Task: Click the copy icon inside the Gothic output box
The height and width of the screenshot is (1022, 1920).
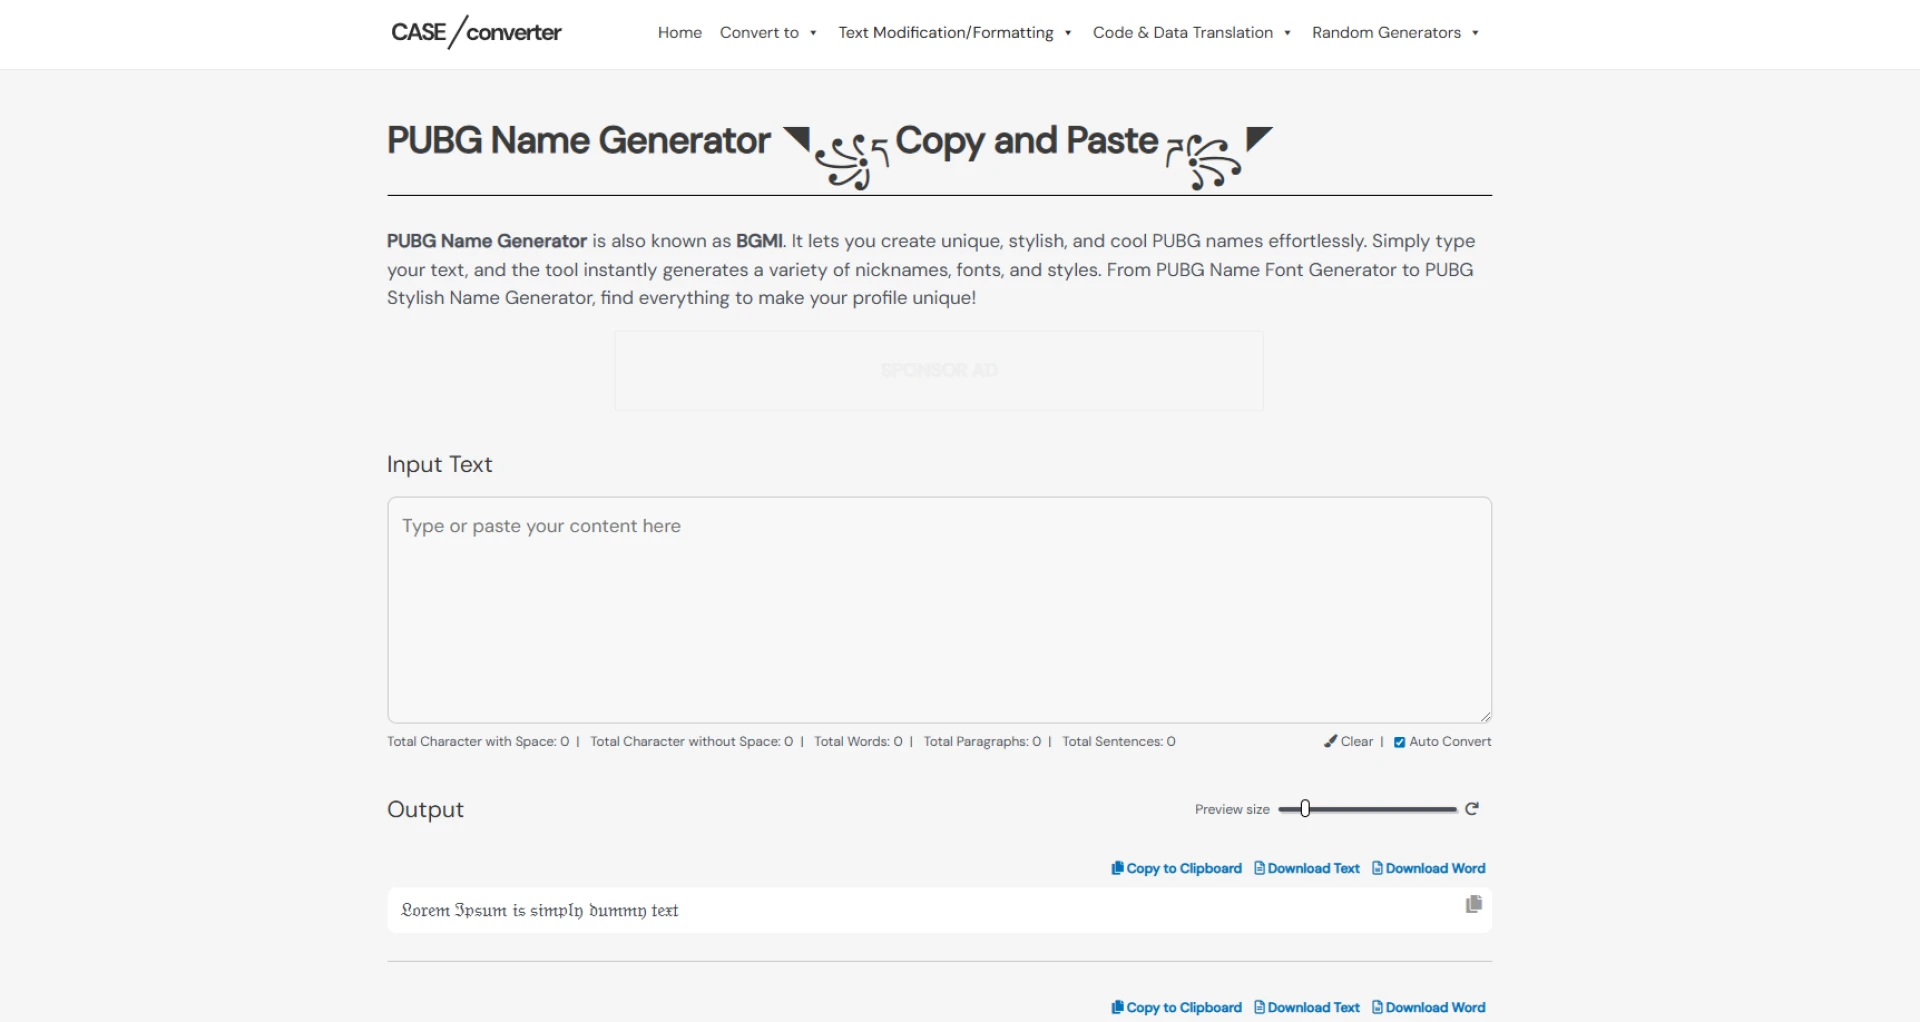Action: point(1473,904)
